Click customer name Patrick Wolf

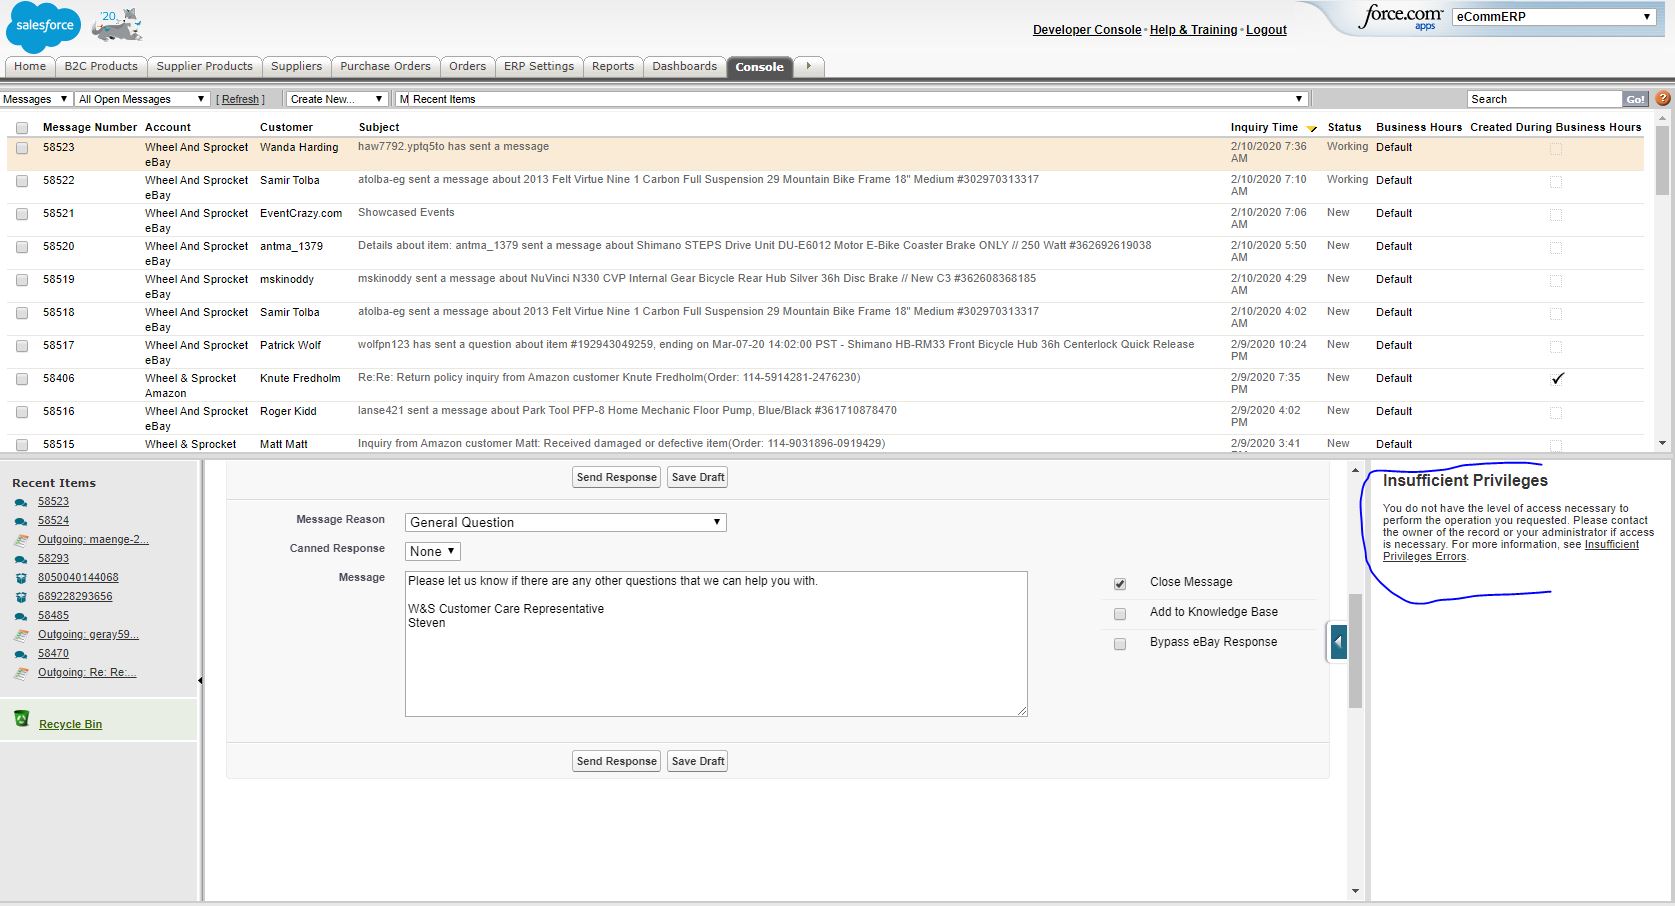(290, 345)
